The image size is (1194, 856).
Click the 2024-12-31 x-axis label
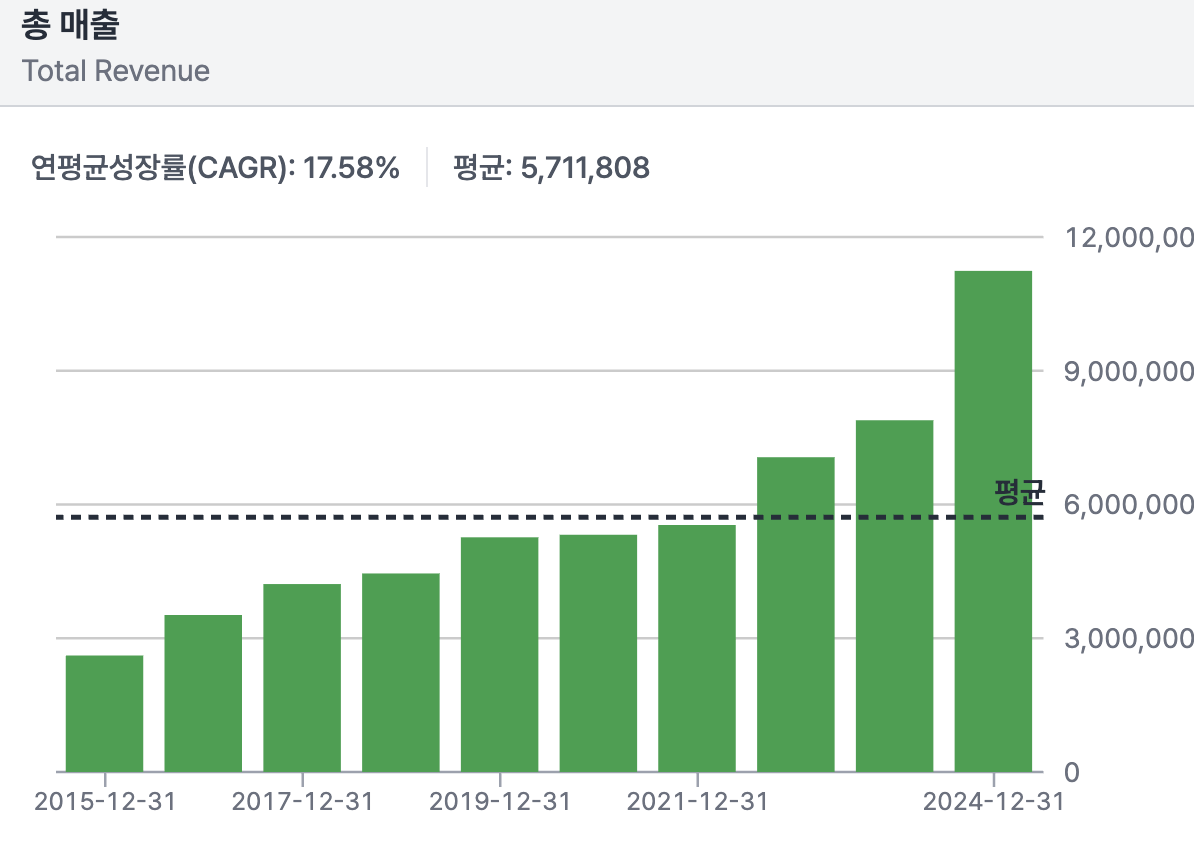click(x=993, y=802)
